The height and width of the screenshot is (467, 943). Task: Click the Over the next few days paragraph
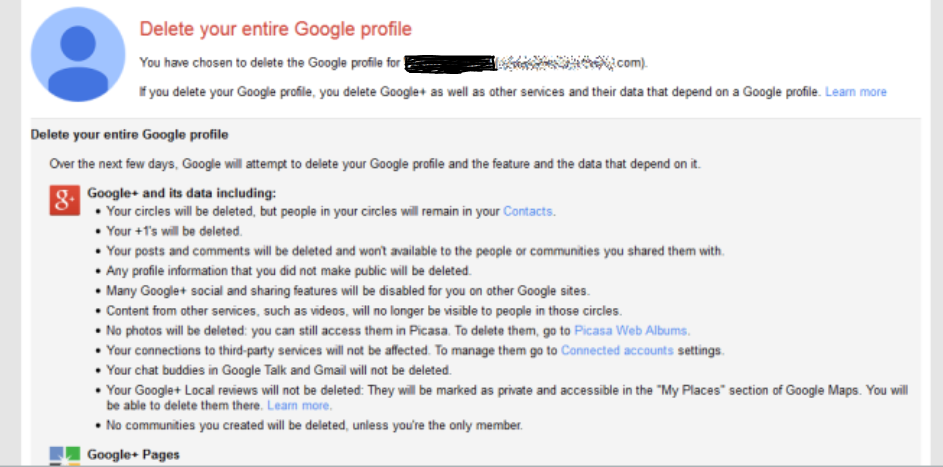click(x=375, y=164)
